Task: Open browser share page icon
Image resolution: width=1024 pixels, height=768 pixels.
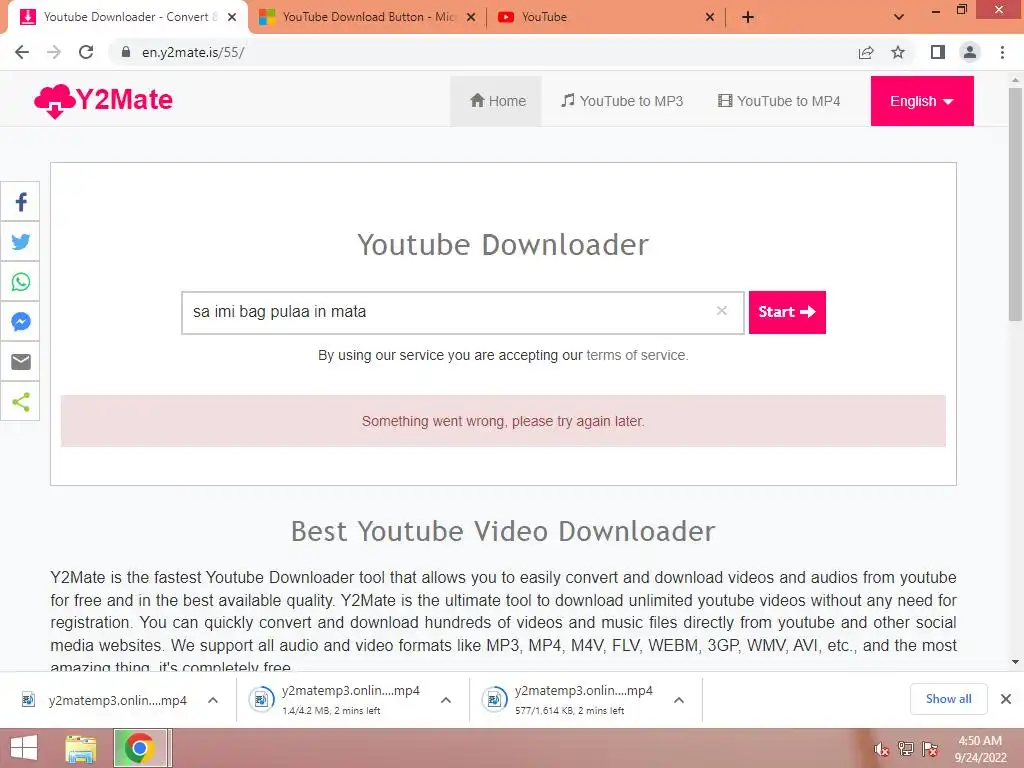Action: click(x=866, y=52)
